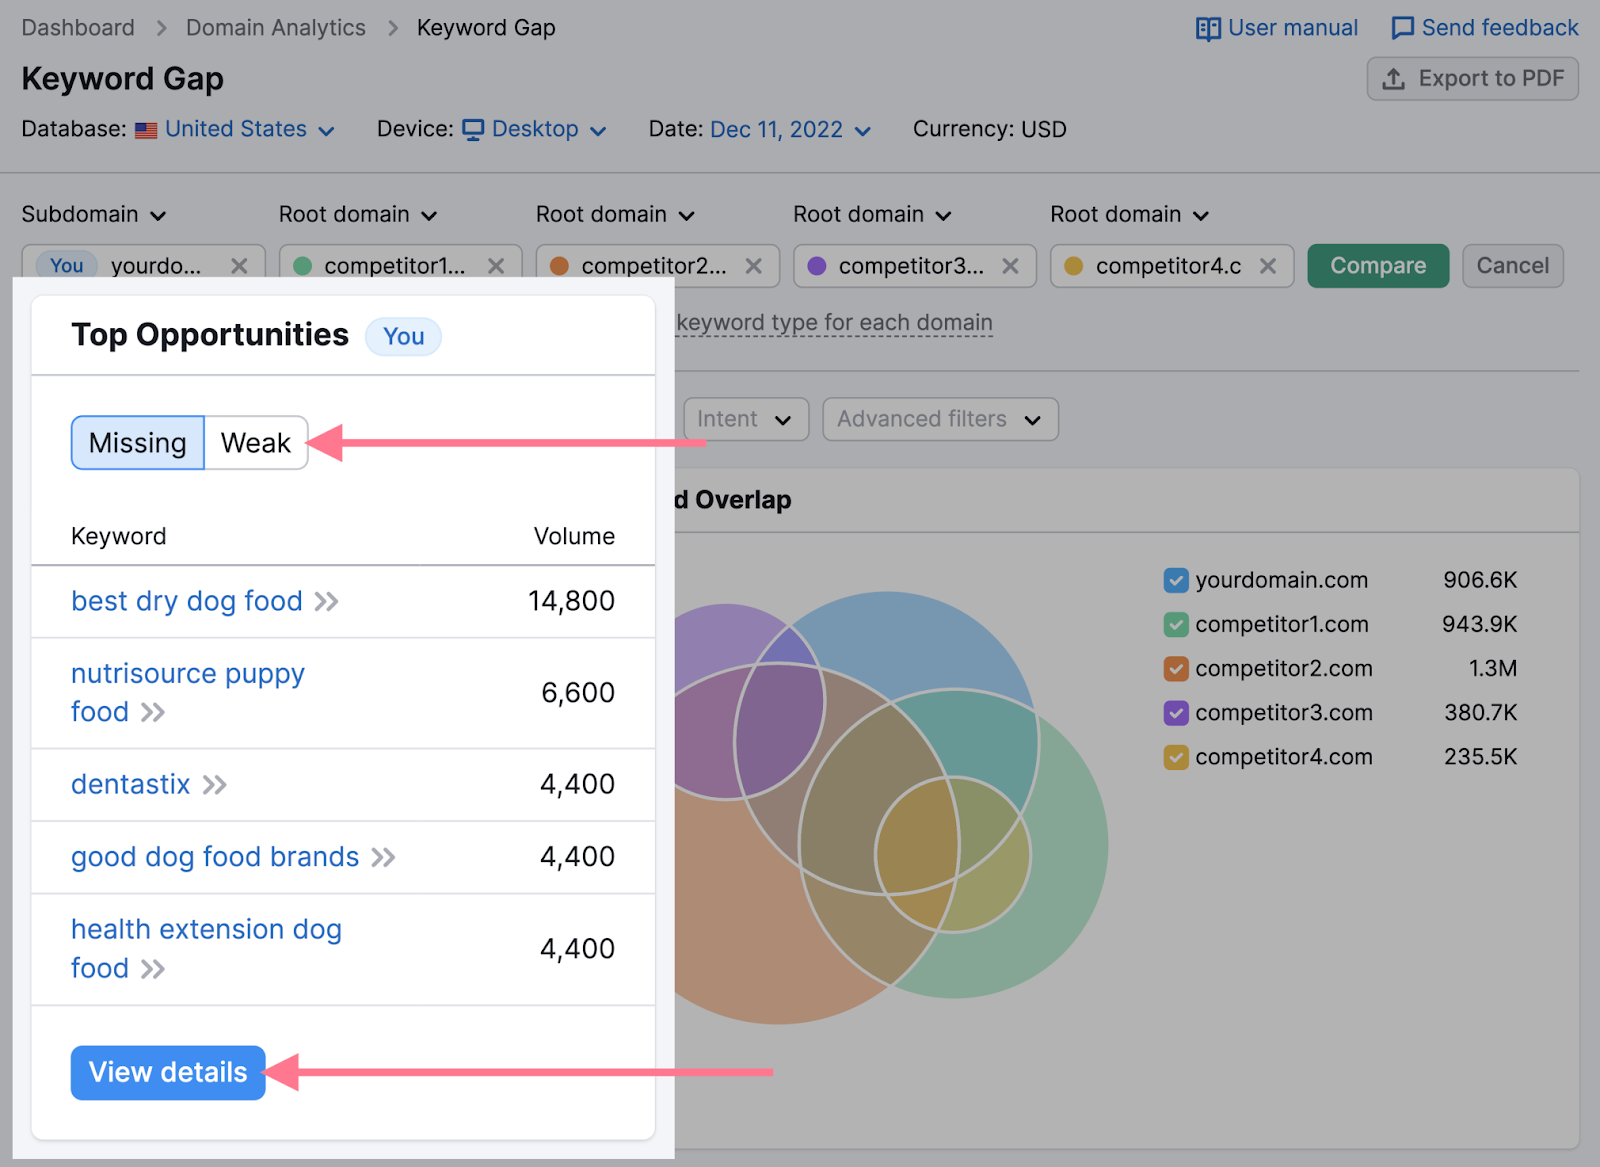Open the User manual
Viewport: 1600px width, 1167px height.
pyautogui.click(x=1276, y=27)
